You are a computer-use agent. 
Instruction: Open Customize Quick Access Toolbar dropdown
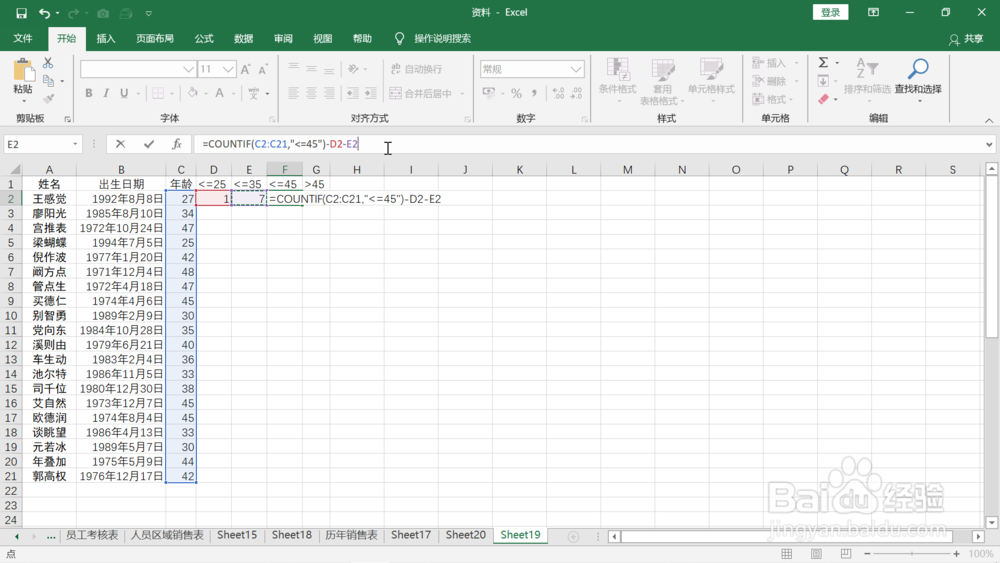click(x=149, y=13)
